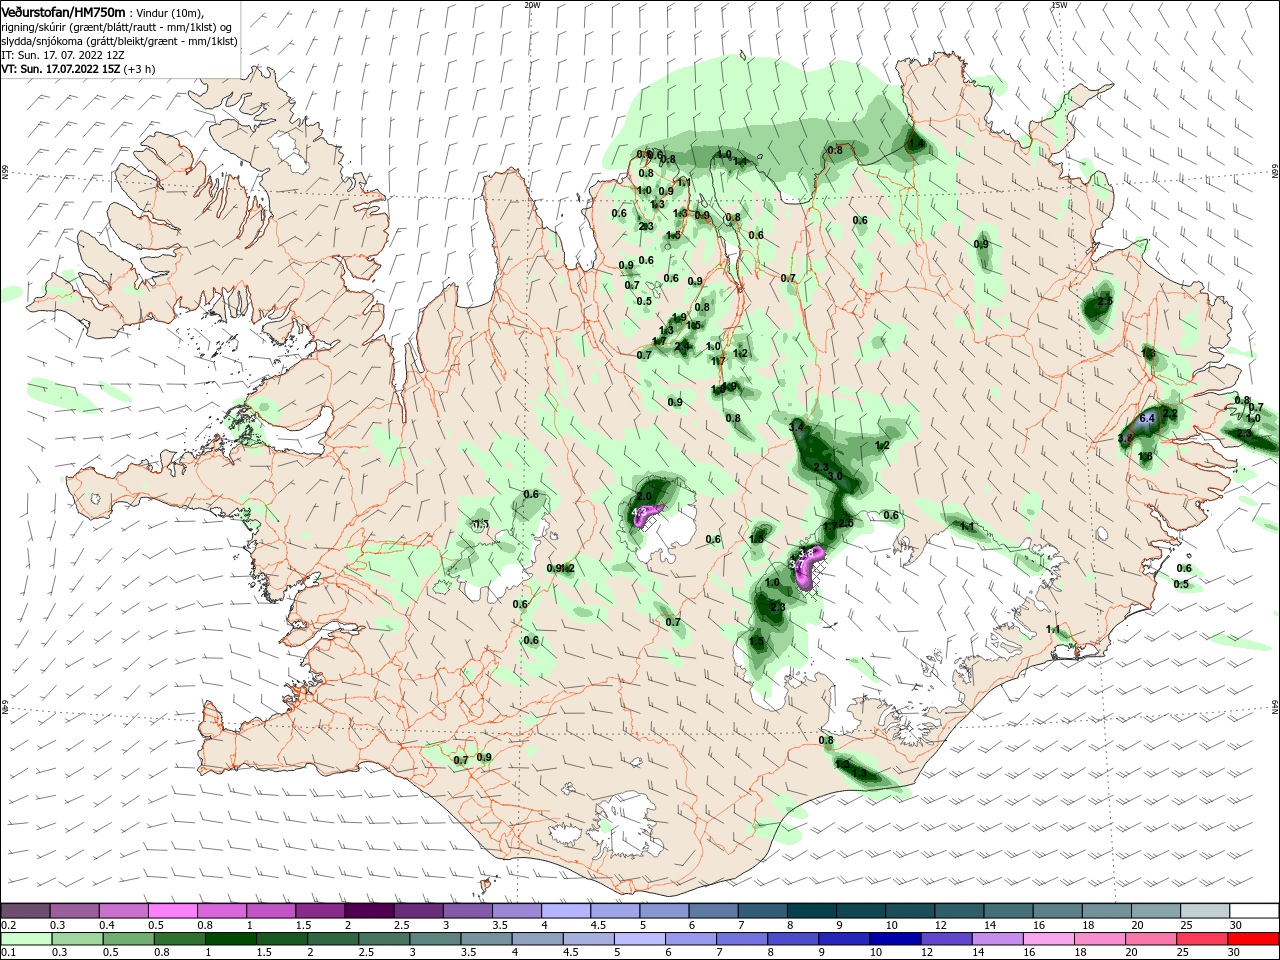Select the magenta-purple 1.5 snow swatch
The width and height of the screenshot is (1280, 960).
tap(321, 911)
